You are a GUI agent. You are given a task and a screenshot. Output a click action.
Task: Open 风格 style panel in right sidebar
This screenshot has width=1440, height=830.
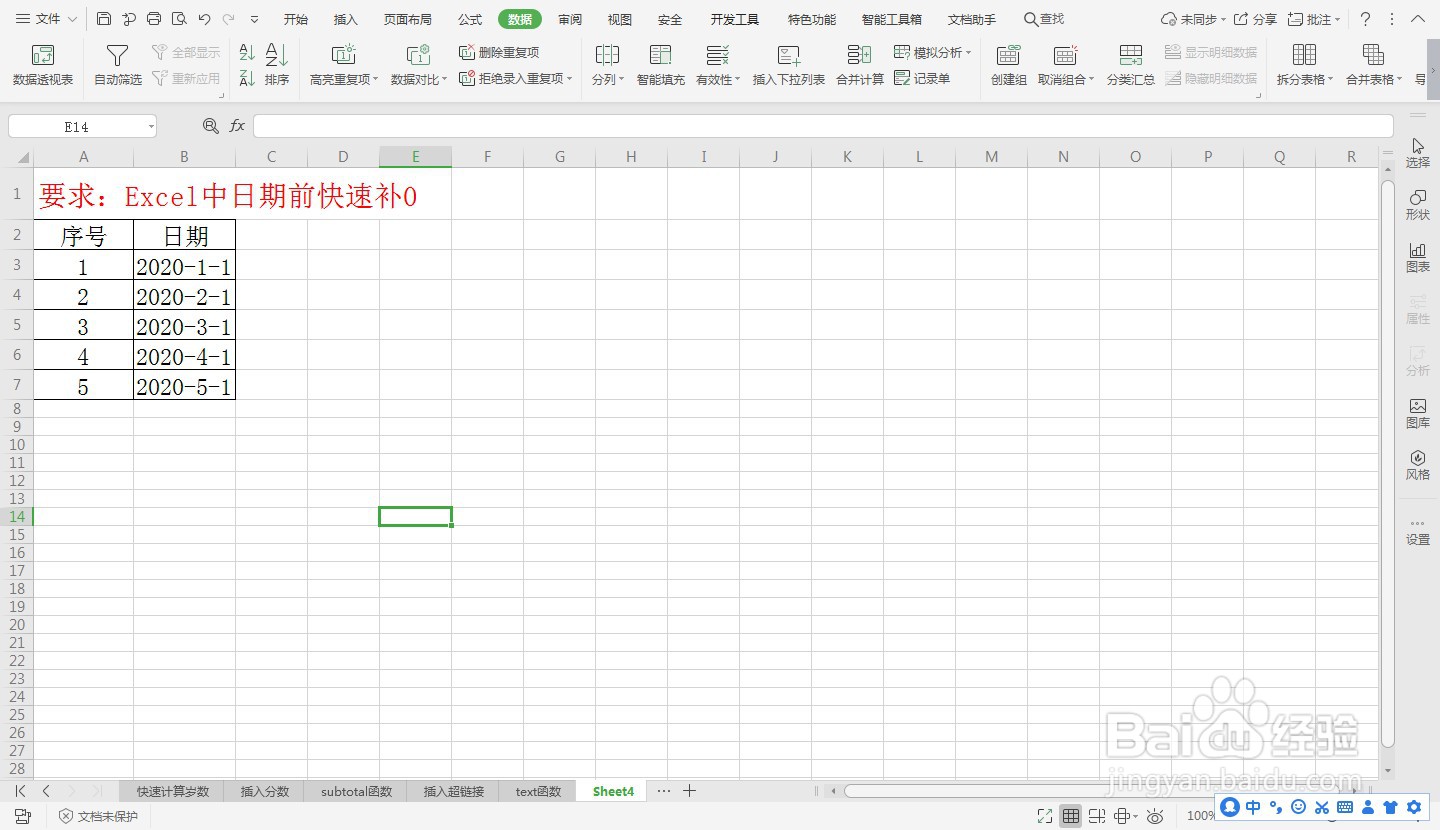point(1418,465)
